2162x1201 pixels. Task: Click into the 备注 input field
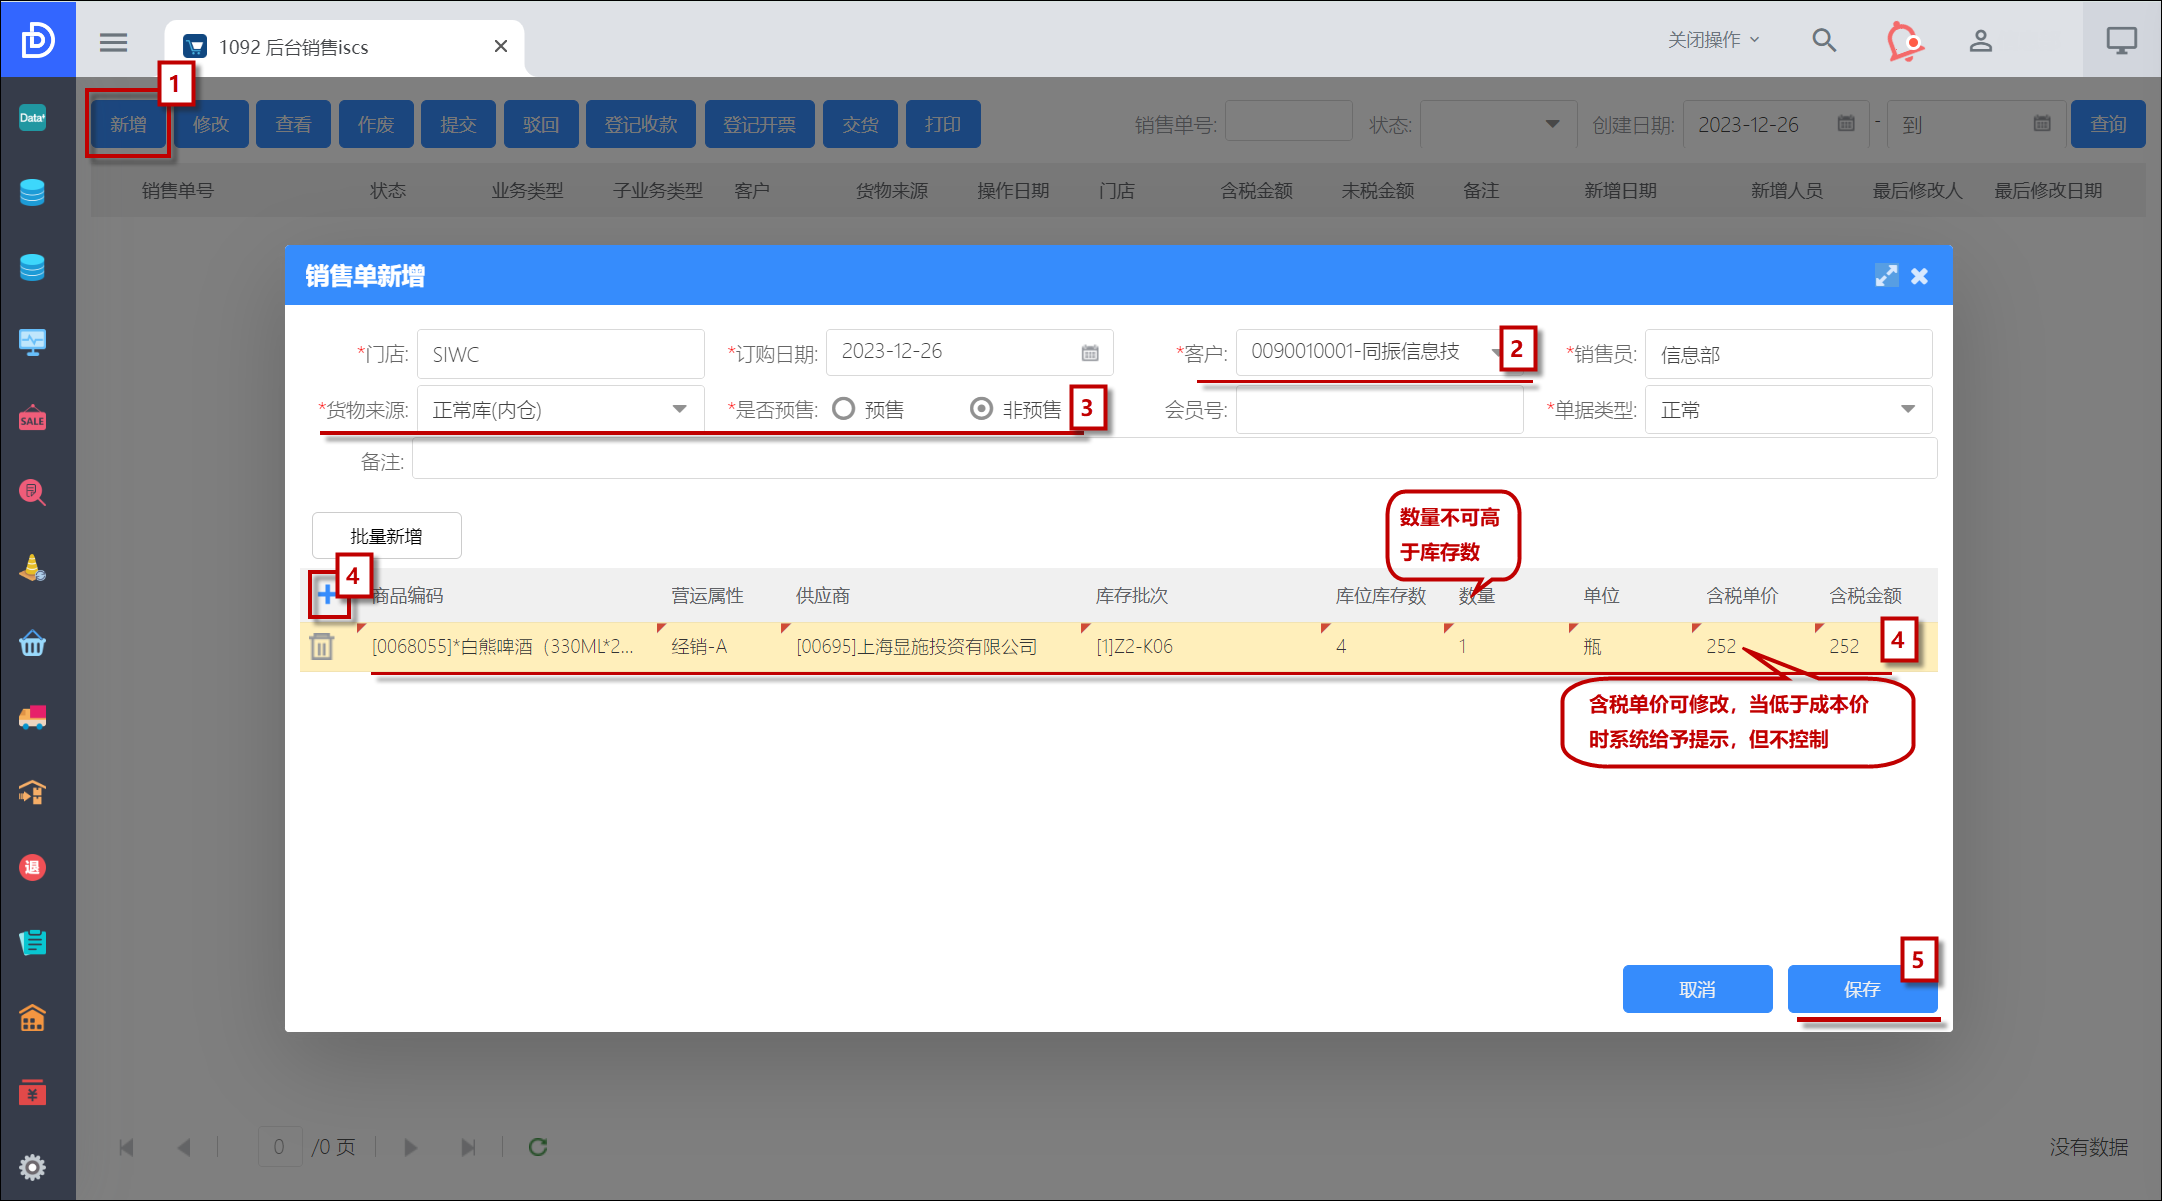(x=1175, y=460)
